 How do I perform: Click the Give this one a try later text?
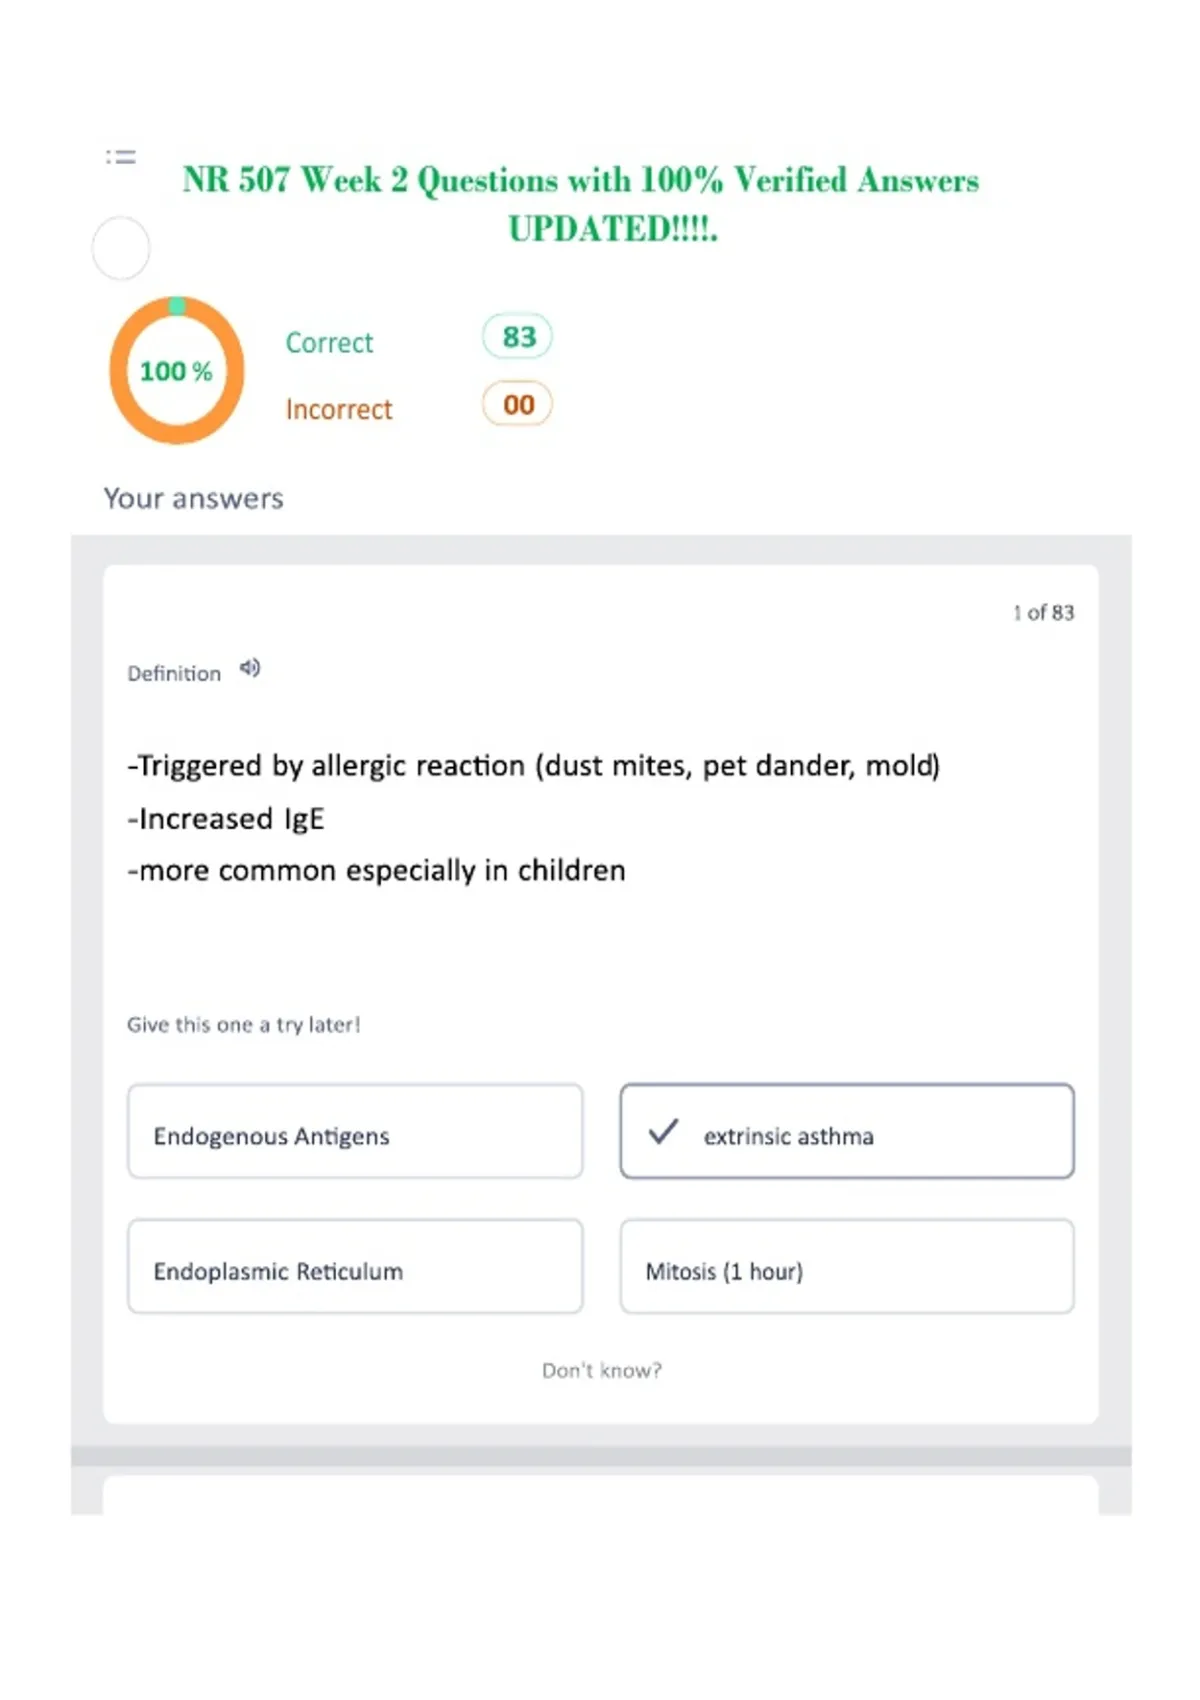(x=244, y=1025)
